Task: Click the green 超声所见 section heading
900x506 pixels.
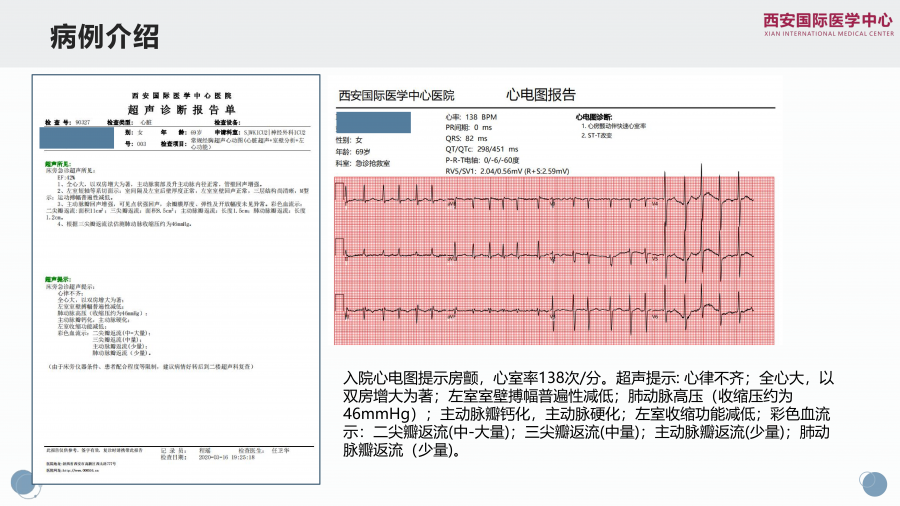Action: (x=57, y=161)
